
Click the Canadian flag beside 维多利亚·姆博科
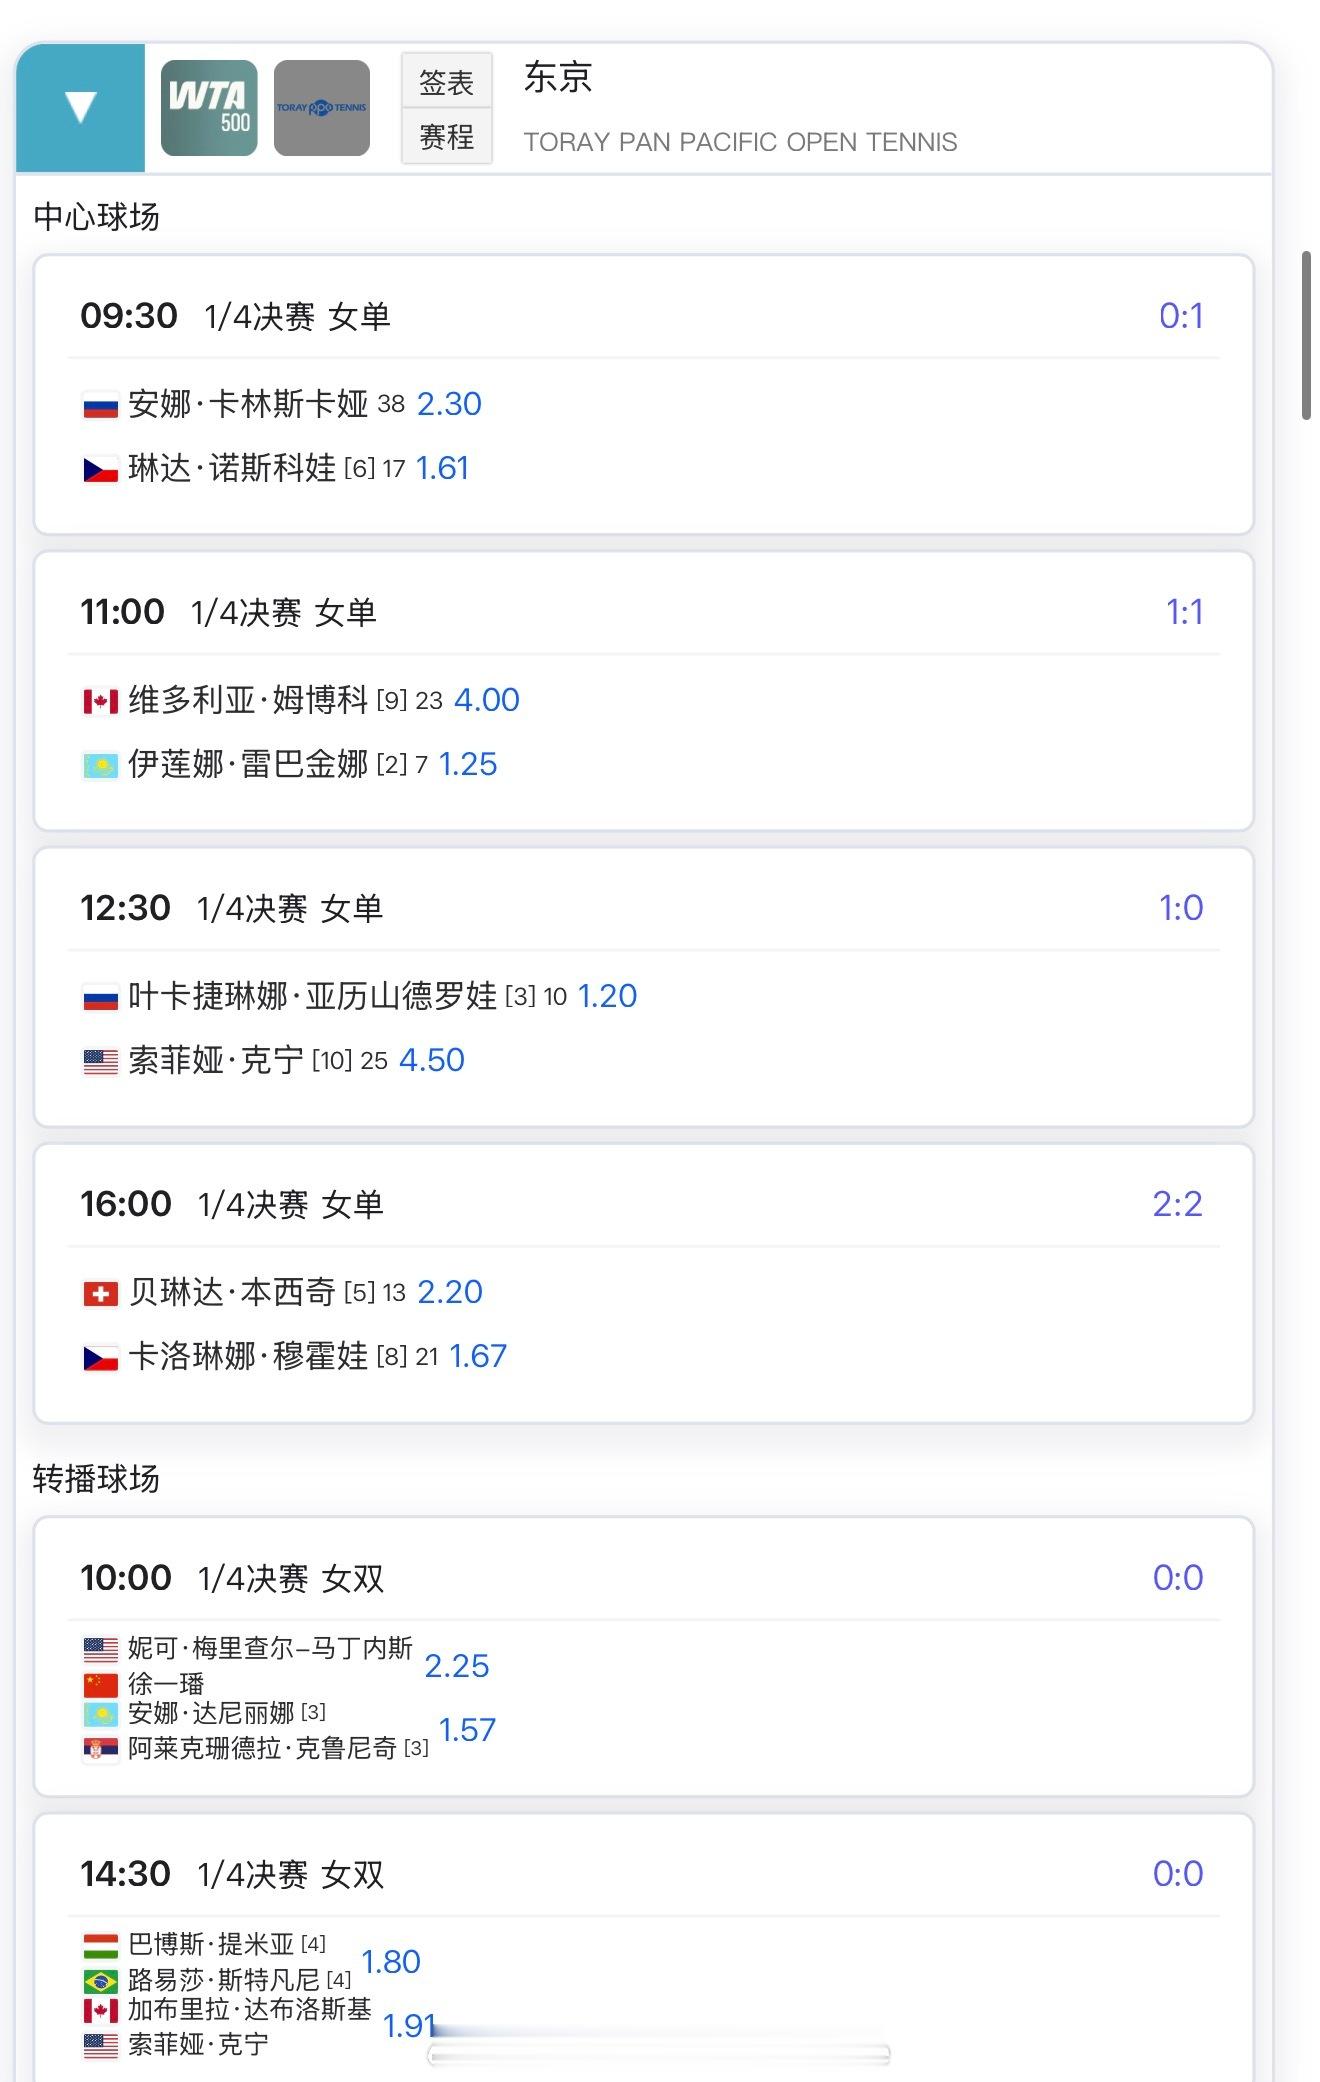(100, 701)
